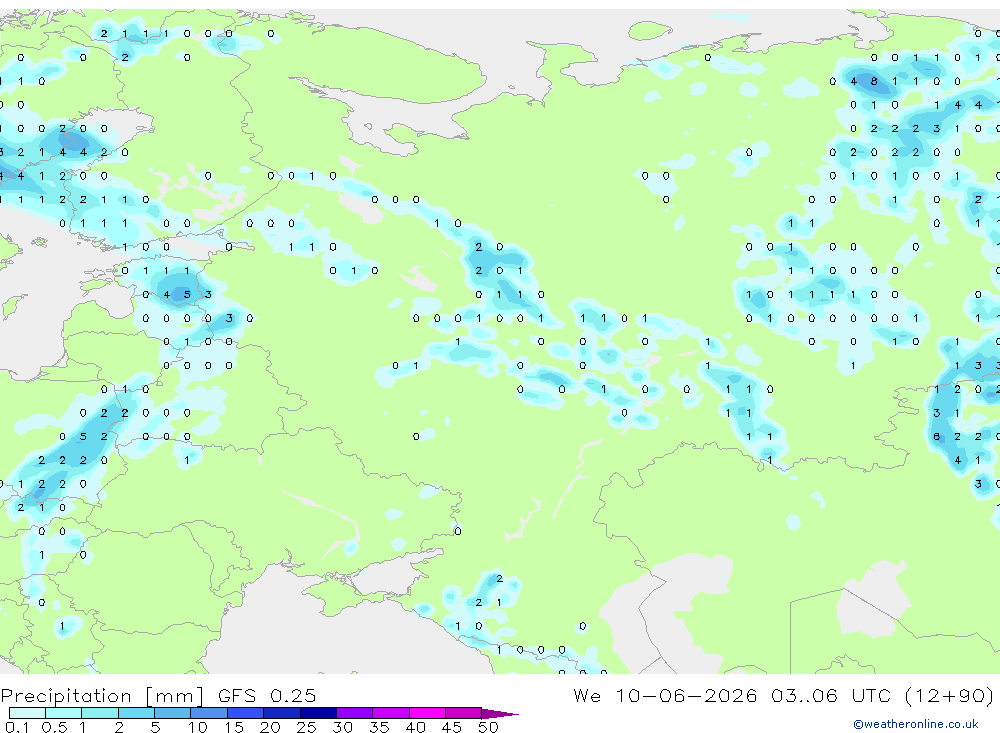Select the 15–20 mm legend color swatch
Screen dimensions: 1000x733
click(246, 713)
